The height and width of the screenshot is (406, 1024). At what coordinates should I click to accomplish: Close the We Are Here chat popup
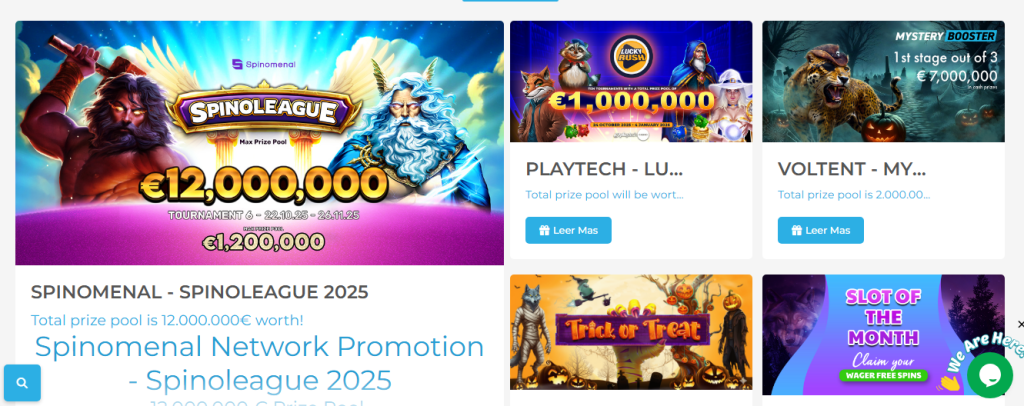point(1021,324)
